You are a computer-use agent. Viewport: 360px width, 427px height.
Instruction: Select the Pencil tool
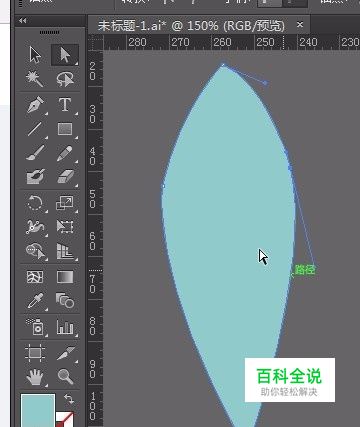click(x=65, y=153)
